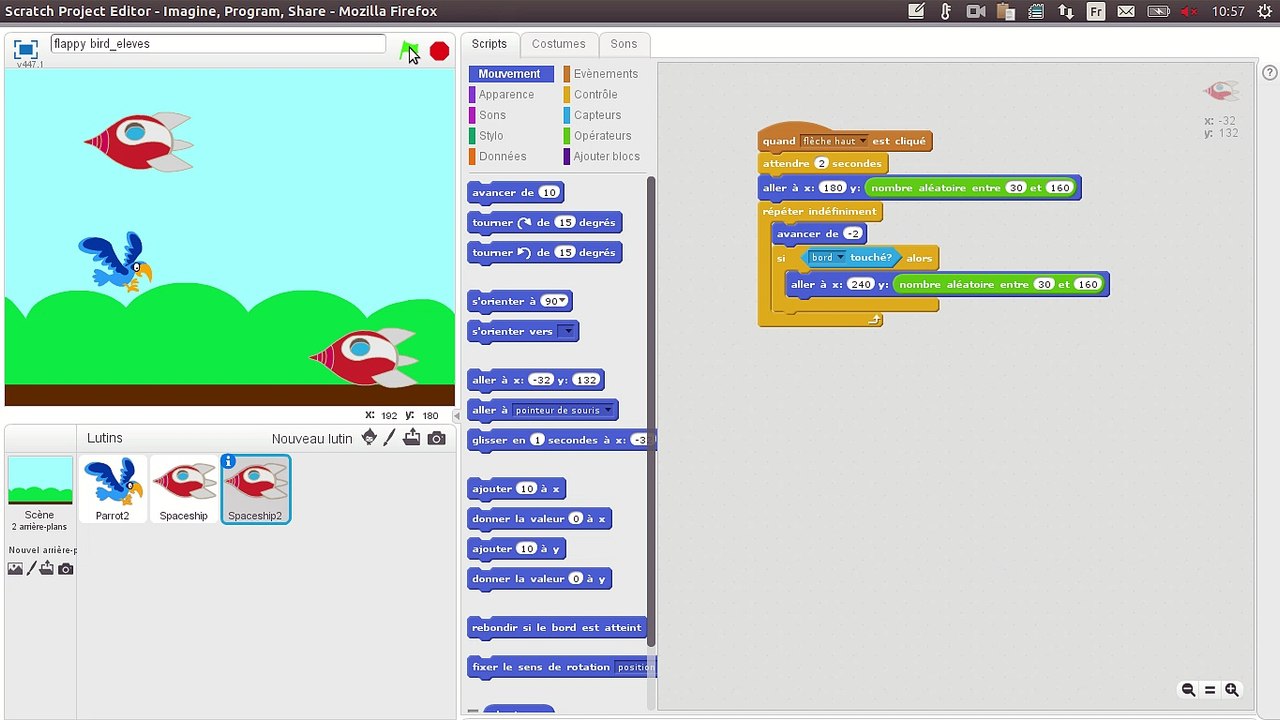
Task: Zoom out the scripts area
Action: 1188,690
